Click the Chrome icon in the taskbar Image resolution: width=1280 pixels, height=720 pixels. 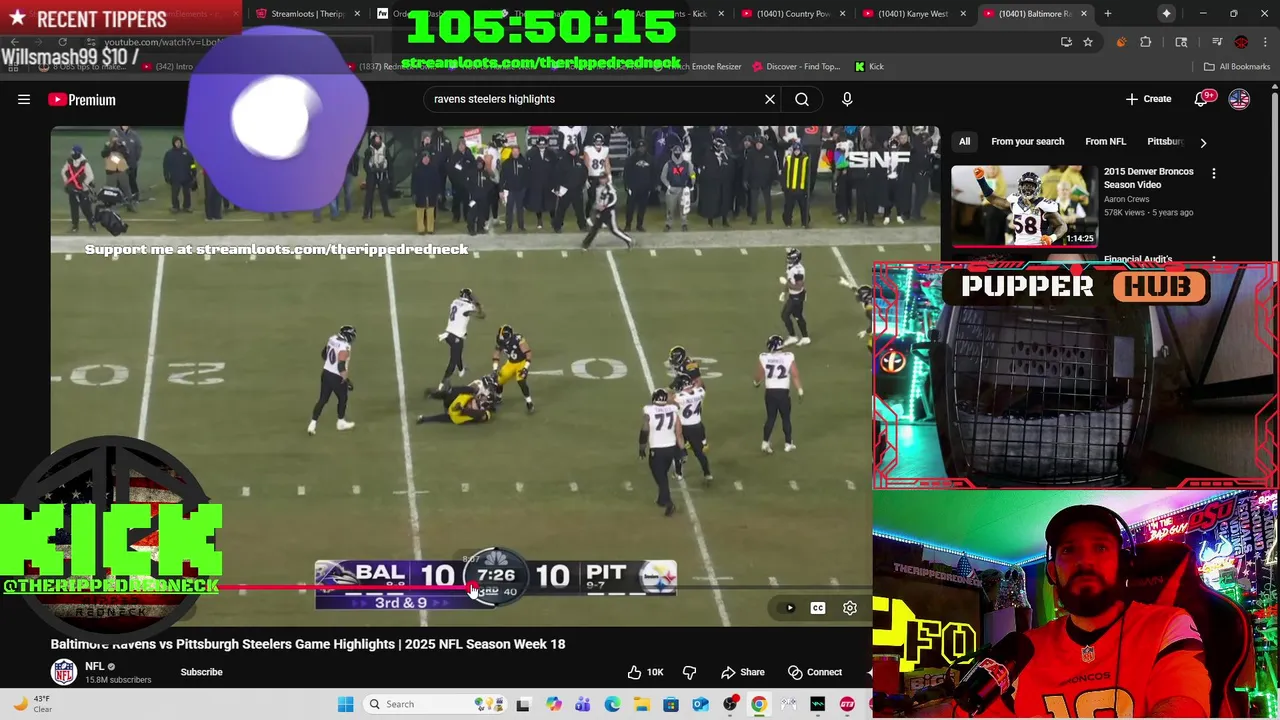coord(759,705)
